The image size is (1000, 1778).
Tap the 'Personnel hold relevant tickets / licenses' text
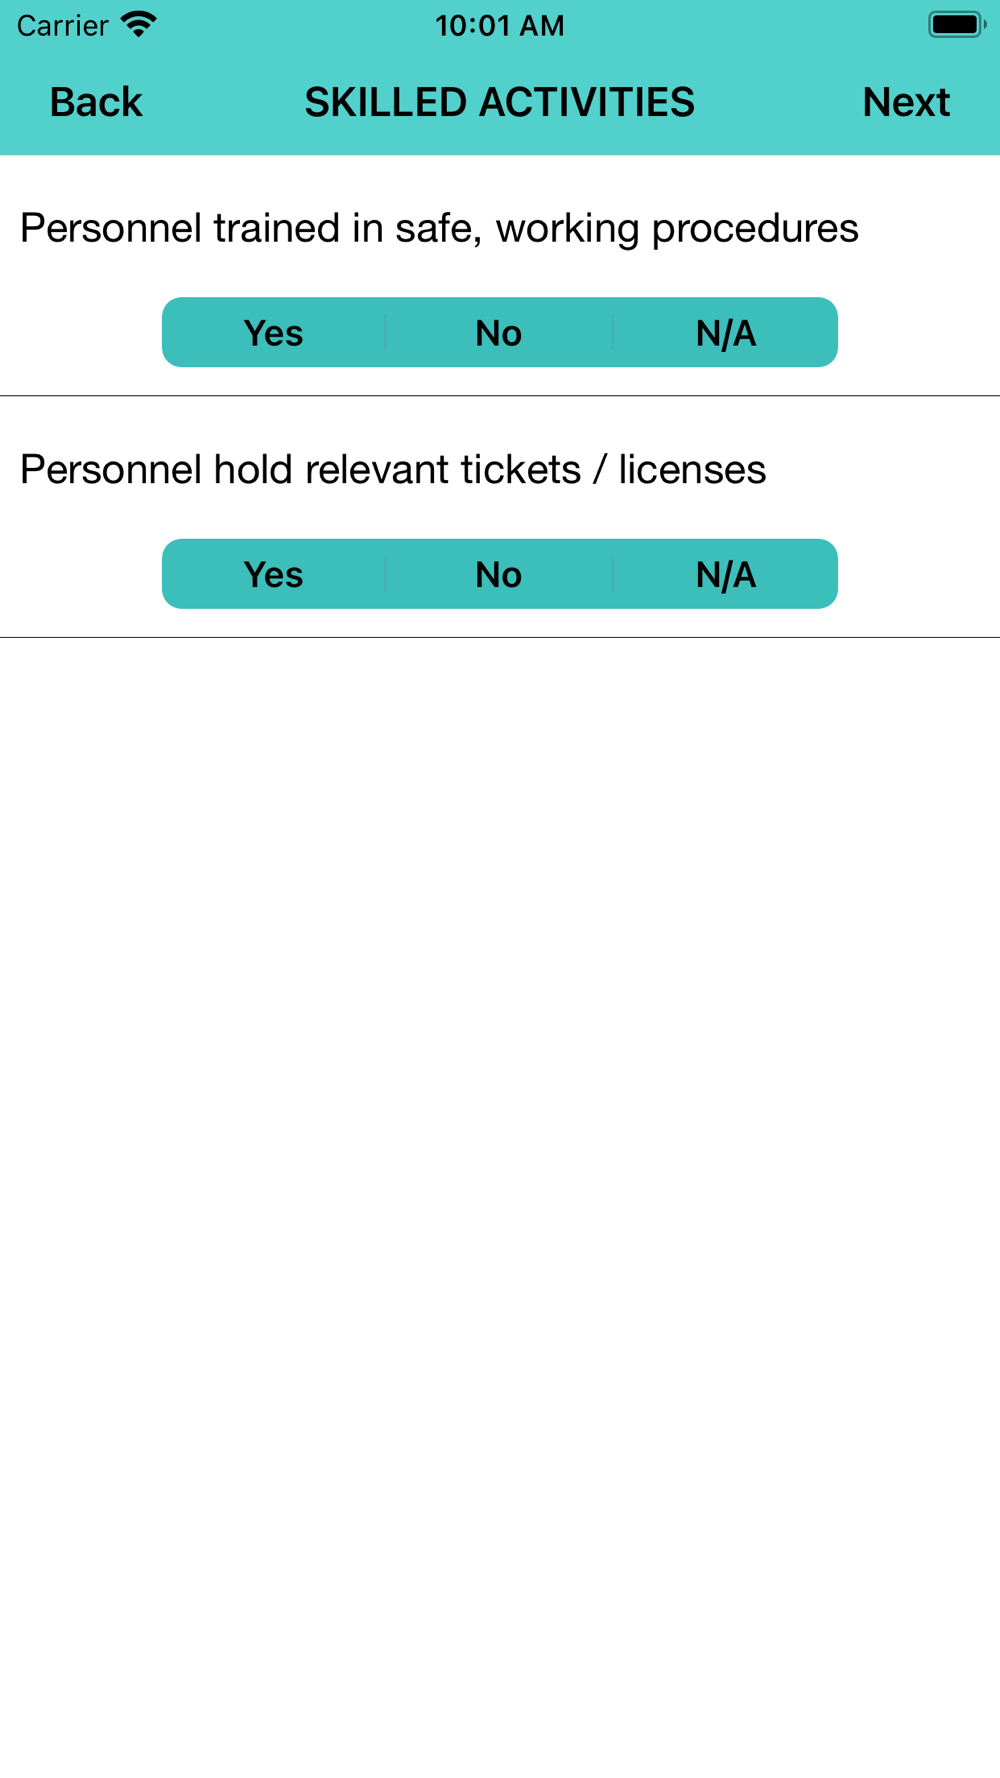[x=393, y=469]
